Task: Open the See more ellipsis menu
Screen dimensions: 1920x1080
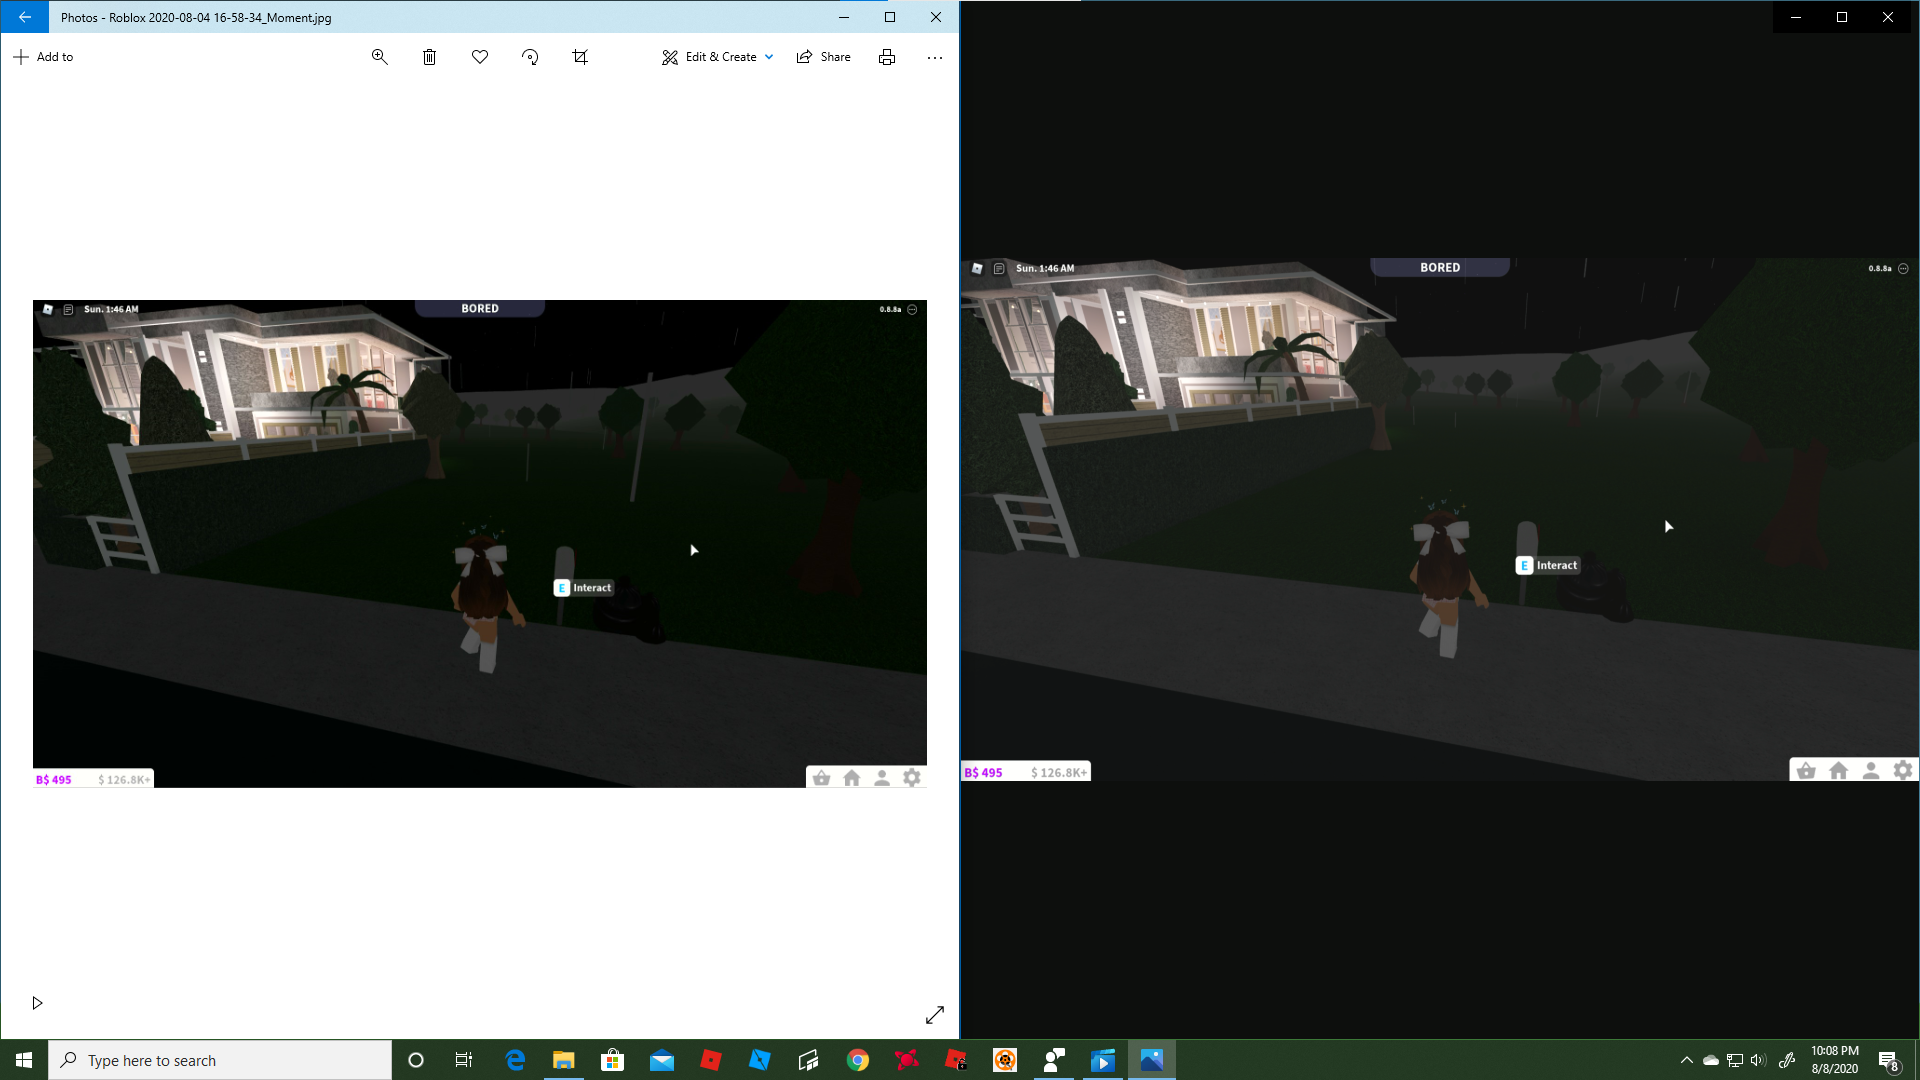Action: [935, 57]
